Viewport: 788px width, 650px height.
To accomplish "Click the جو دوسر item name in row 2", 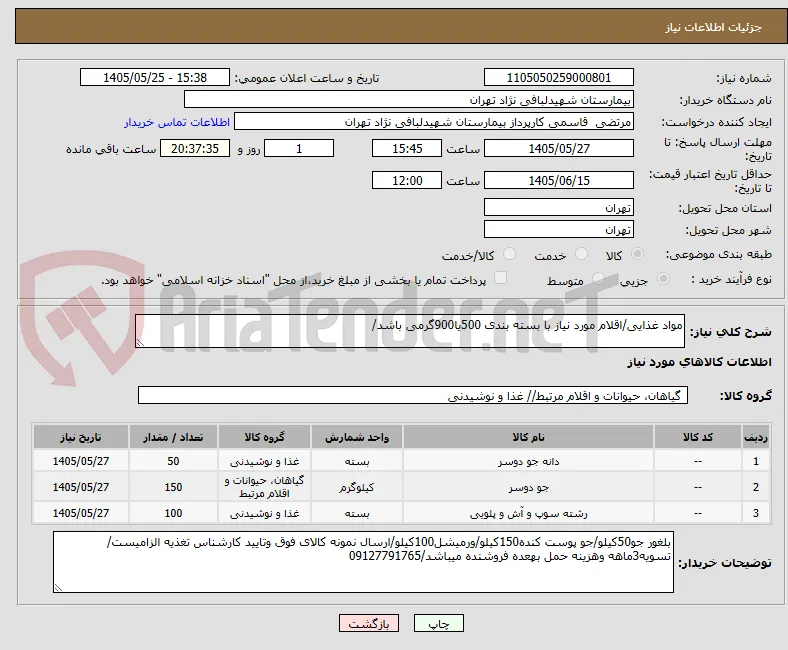I will (x=528, y=487).
